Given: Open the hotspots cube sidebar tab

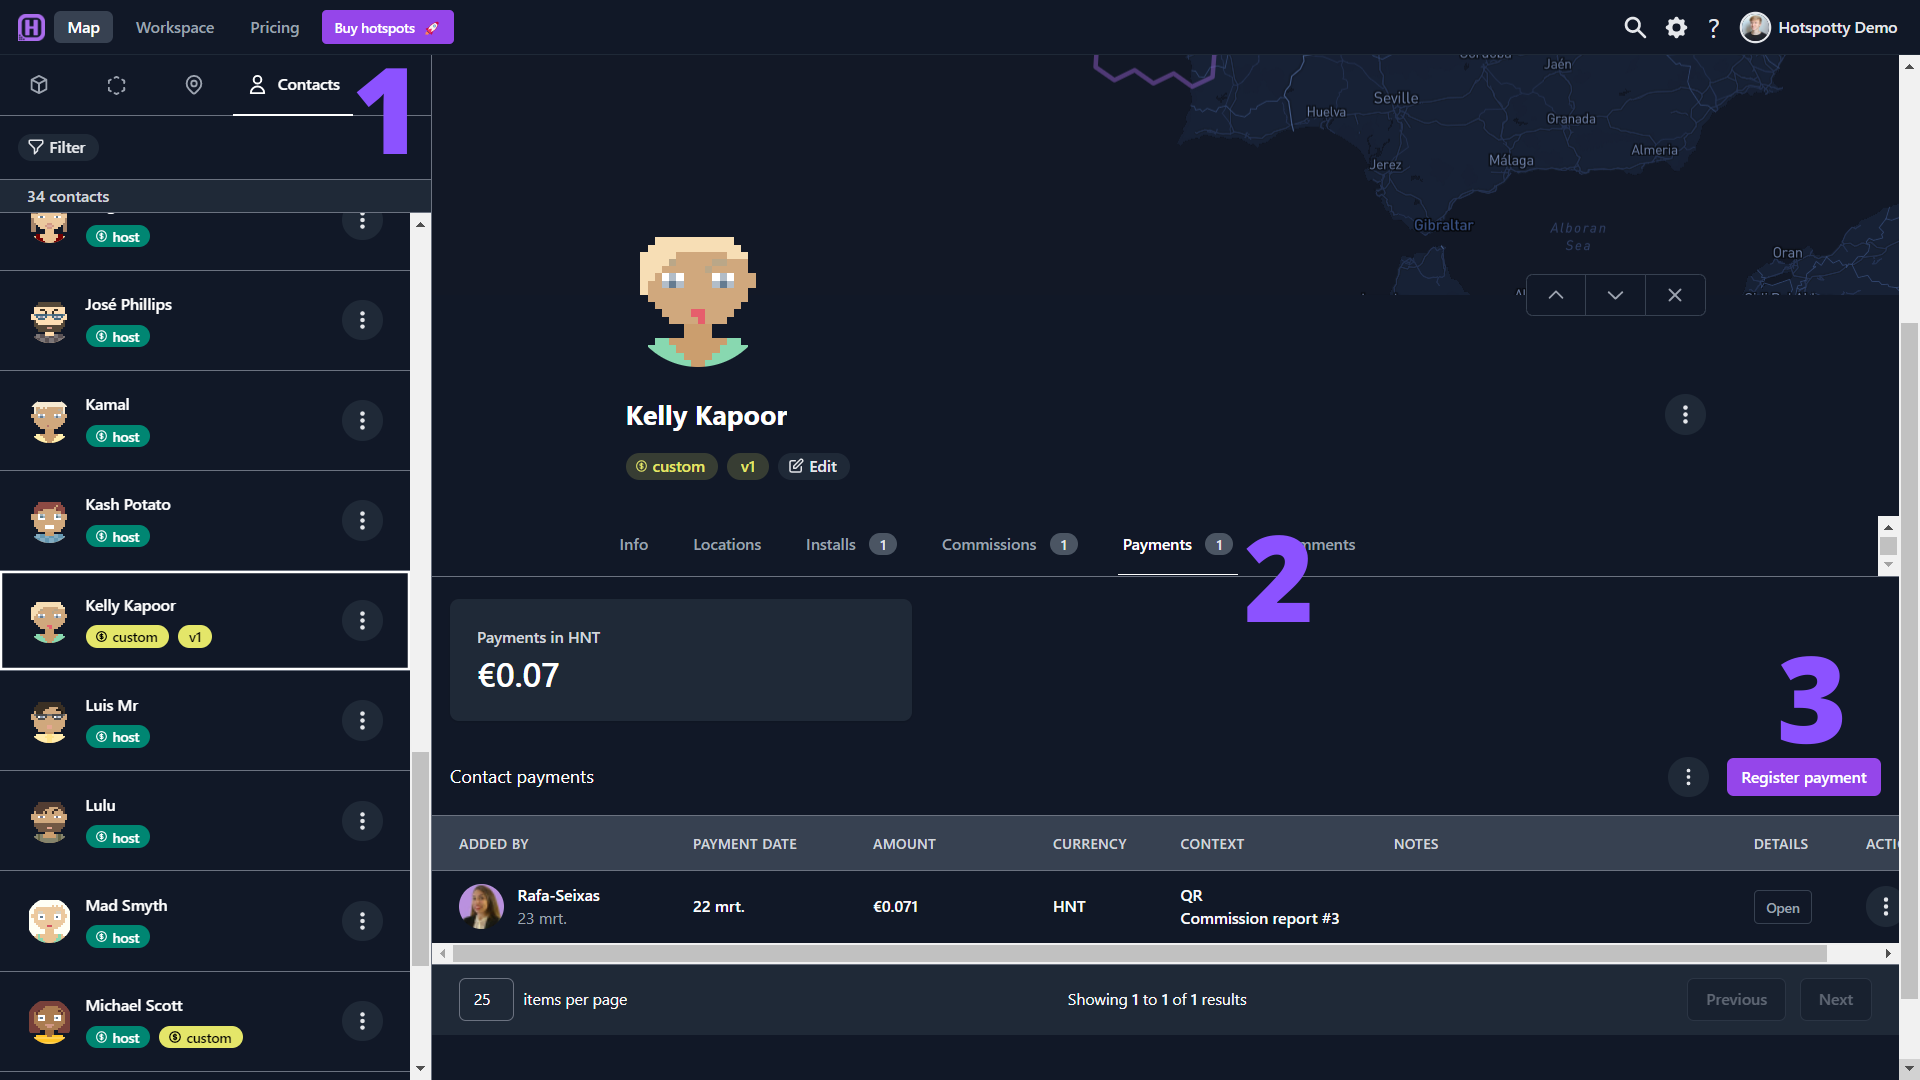Looking at the screenshot, I should point(39,85).
